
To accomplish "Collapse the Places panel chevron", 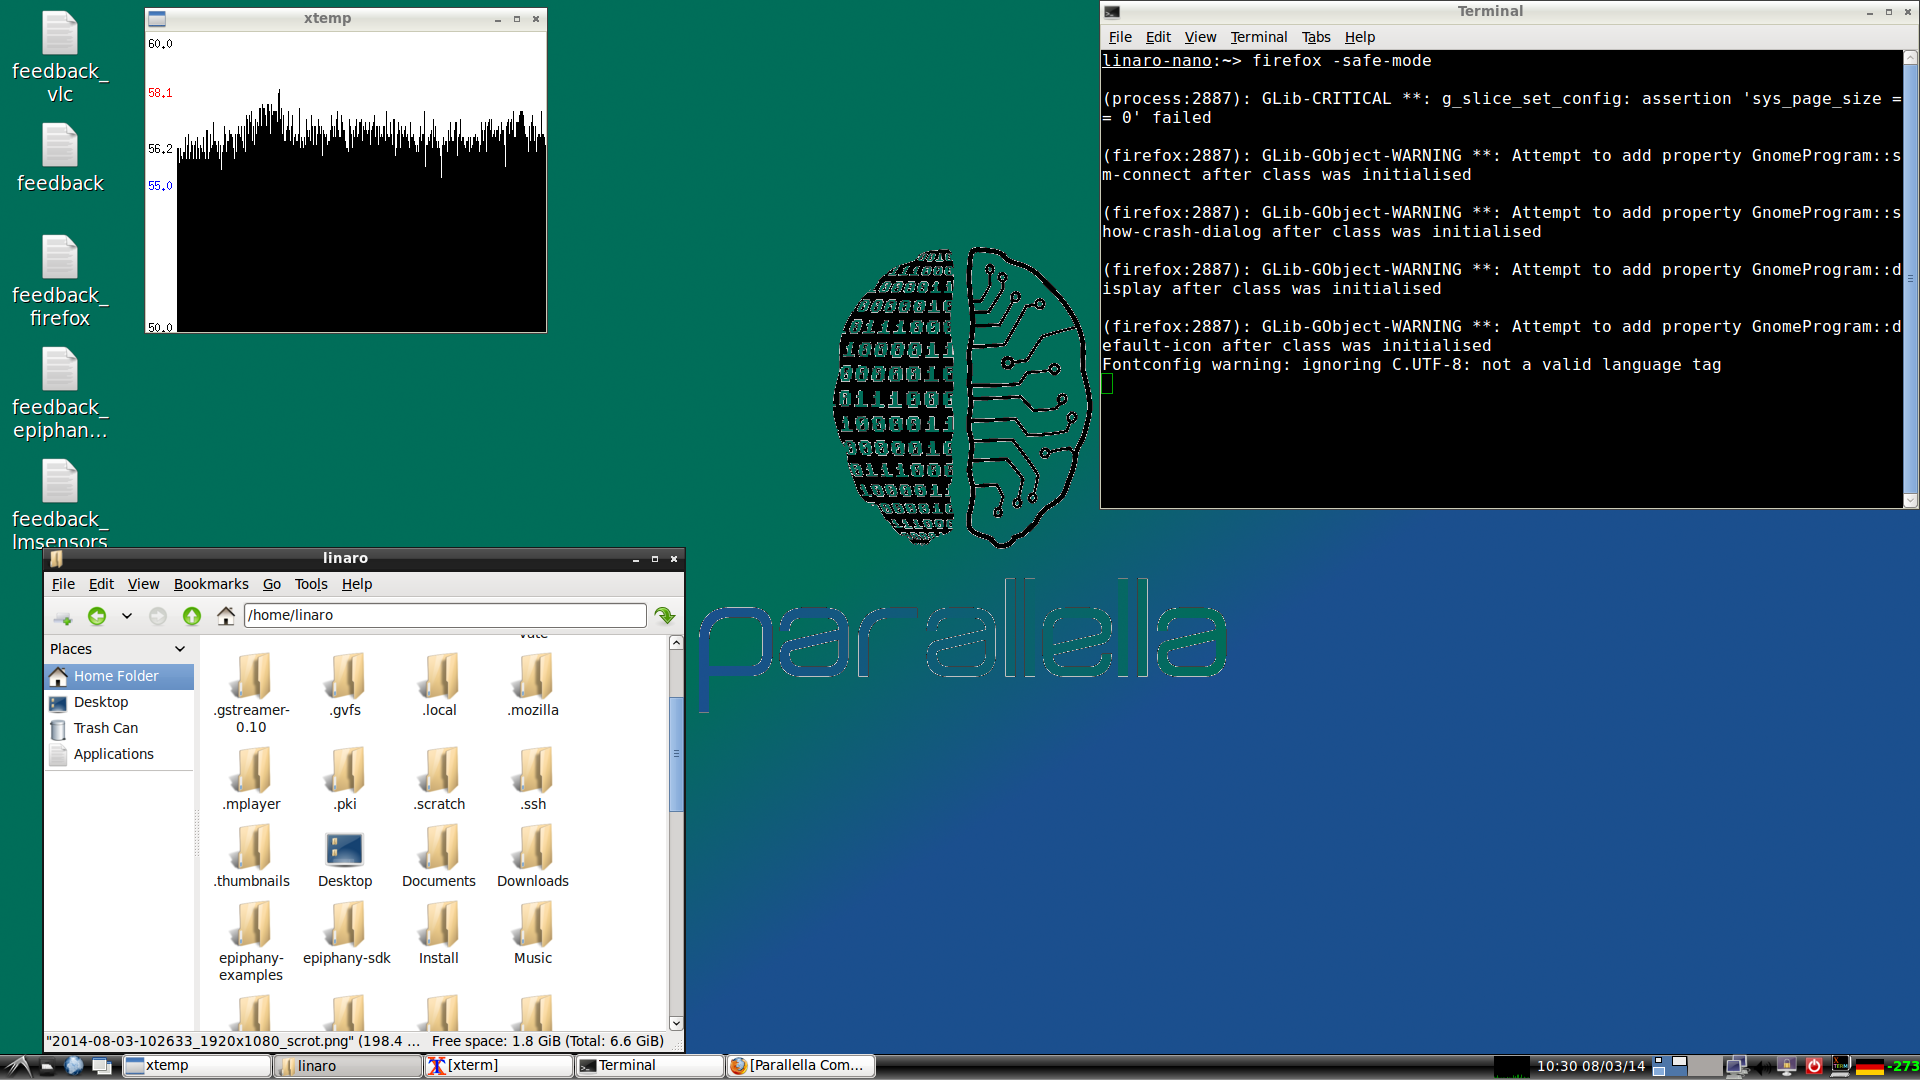I will [180, 649].
